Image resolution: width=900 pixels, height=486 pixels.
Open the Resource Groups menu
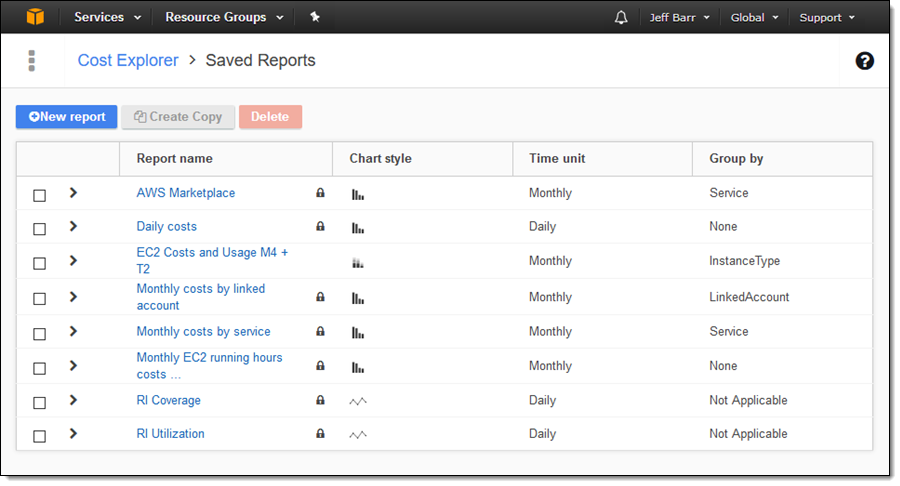point(224,17)
